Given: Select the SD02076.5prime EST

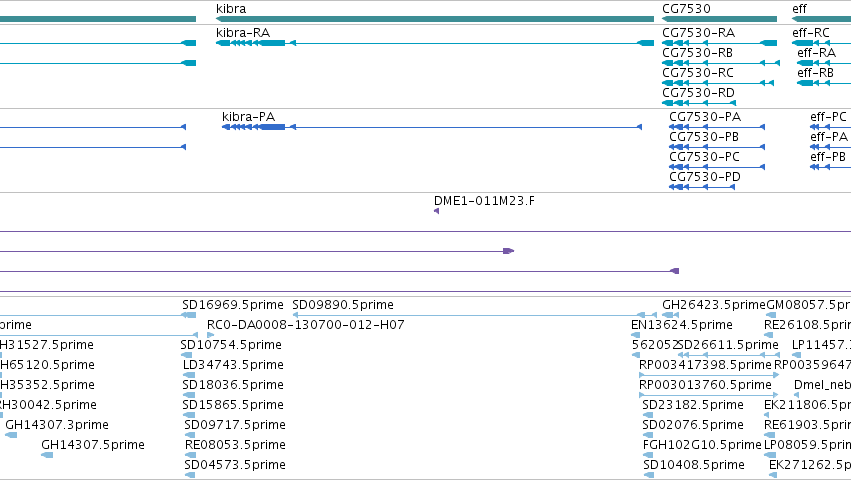Looking at the screenshot, I should pyautogui.click(x=648, y=435).
